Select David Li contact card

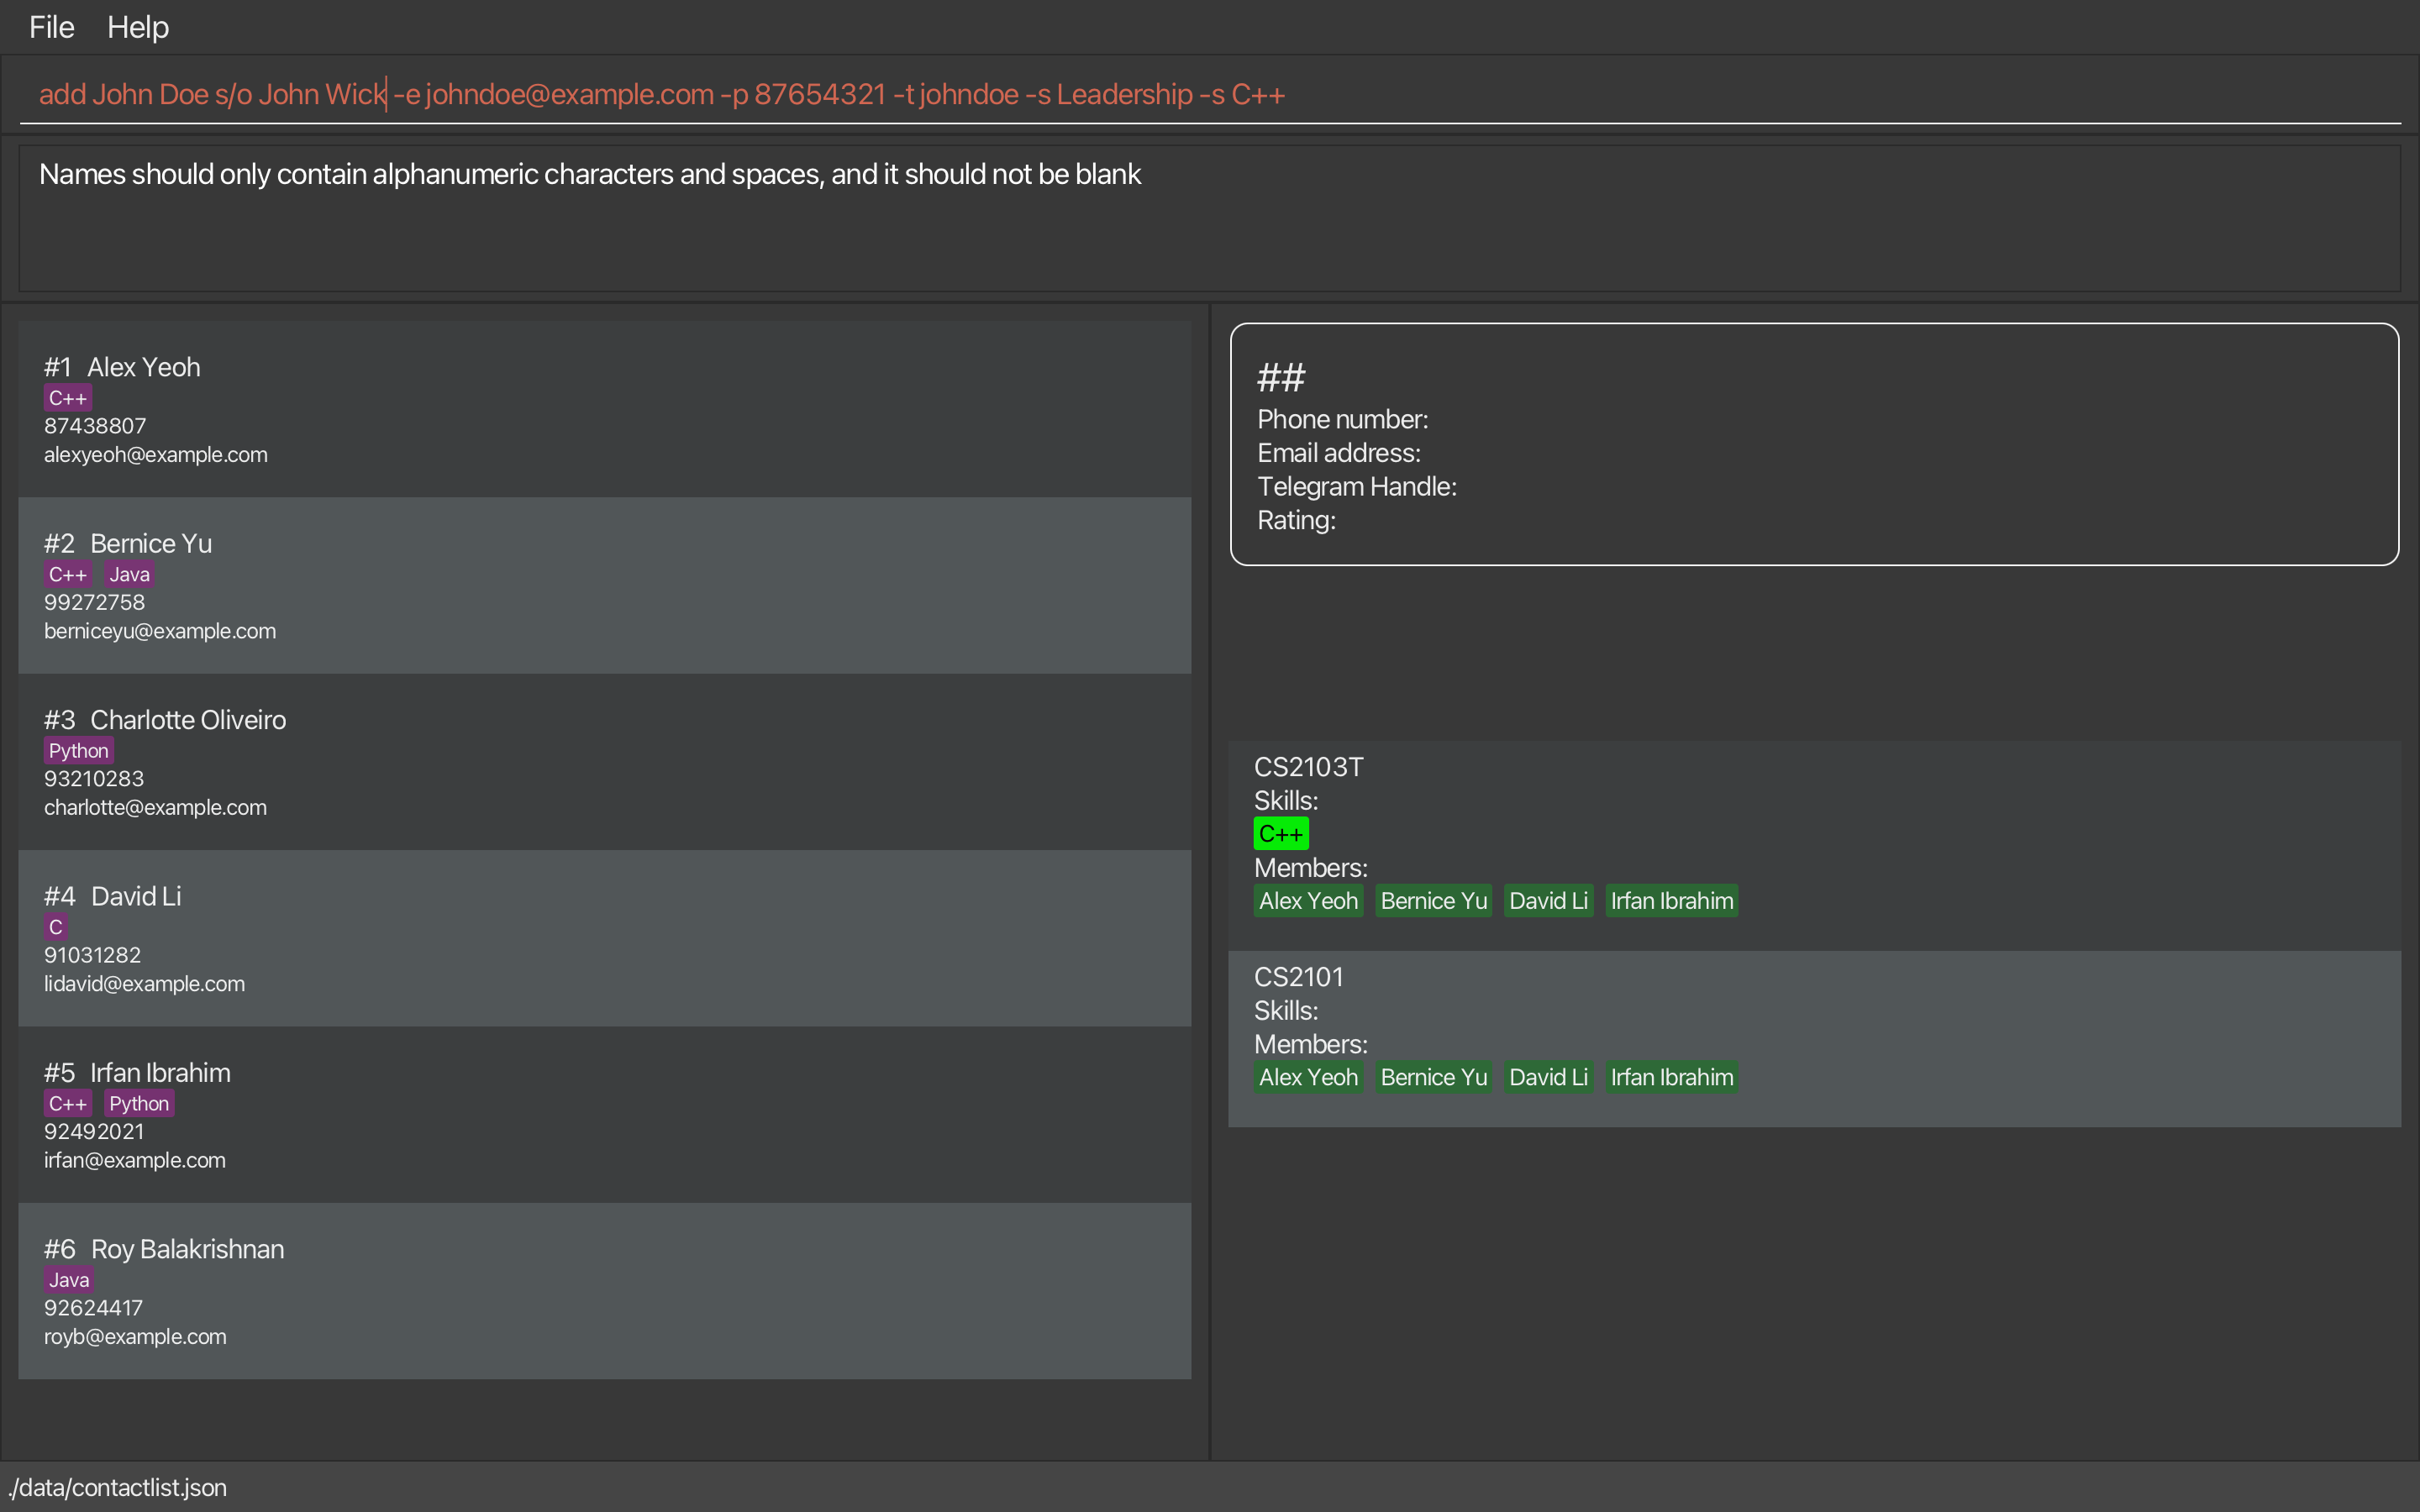coord(604,938)
